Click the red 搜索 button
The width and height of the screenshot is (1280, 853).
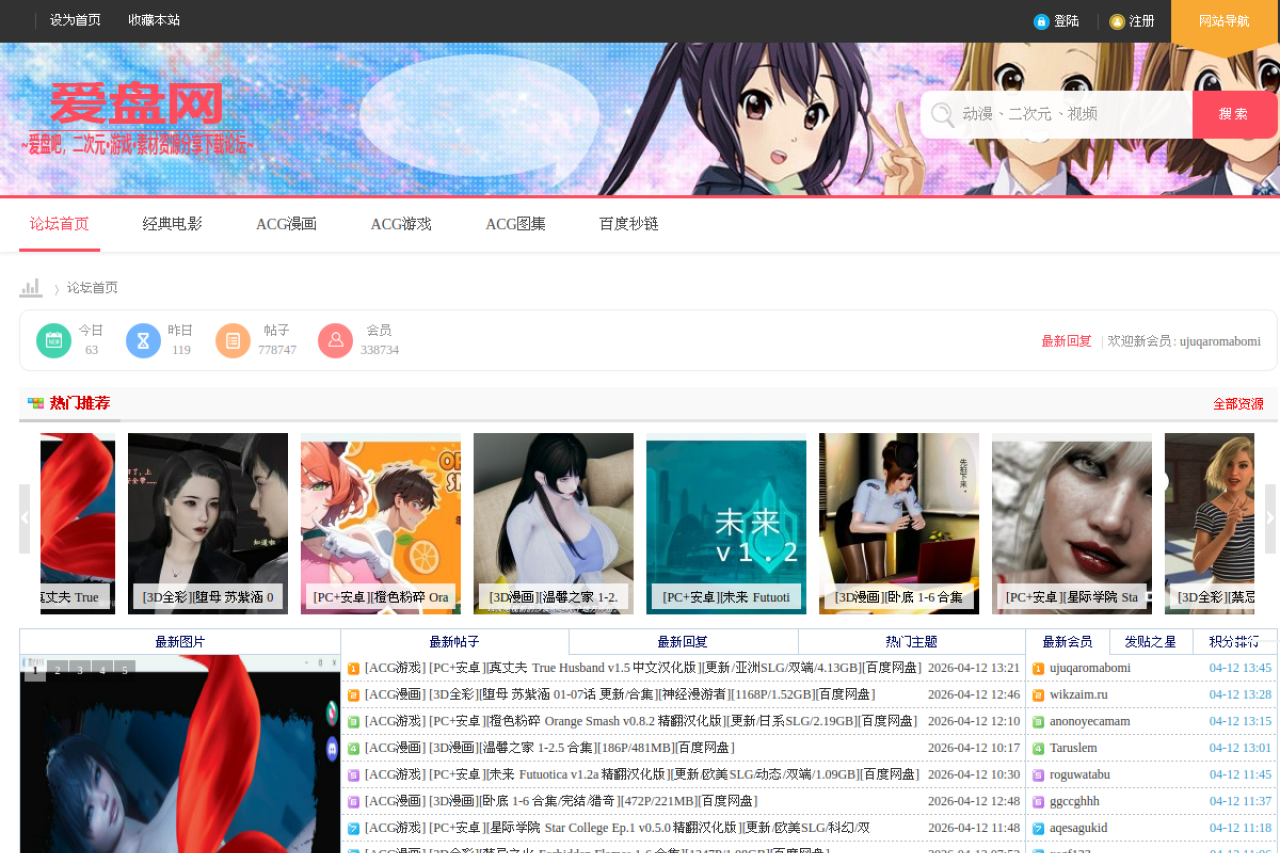pyautogui.click(x=1234, y=114)
